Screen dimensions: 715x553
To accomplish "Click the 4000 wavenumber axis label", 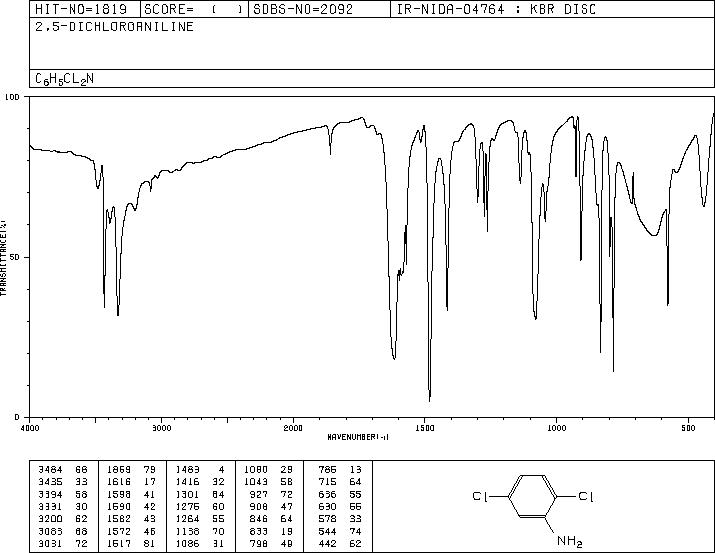I will click(30, 428).
